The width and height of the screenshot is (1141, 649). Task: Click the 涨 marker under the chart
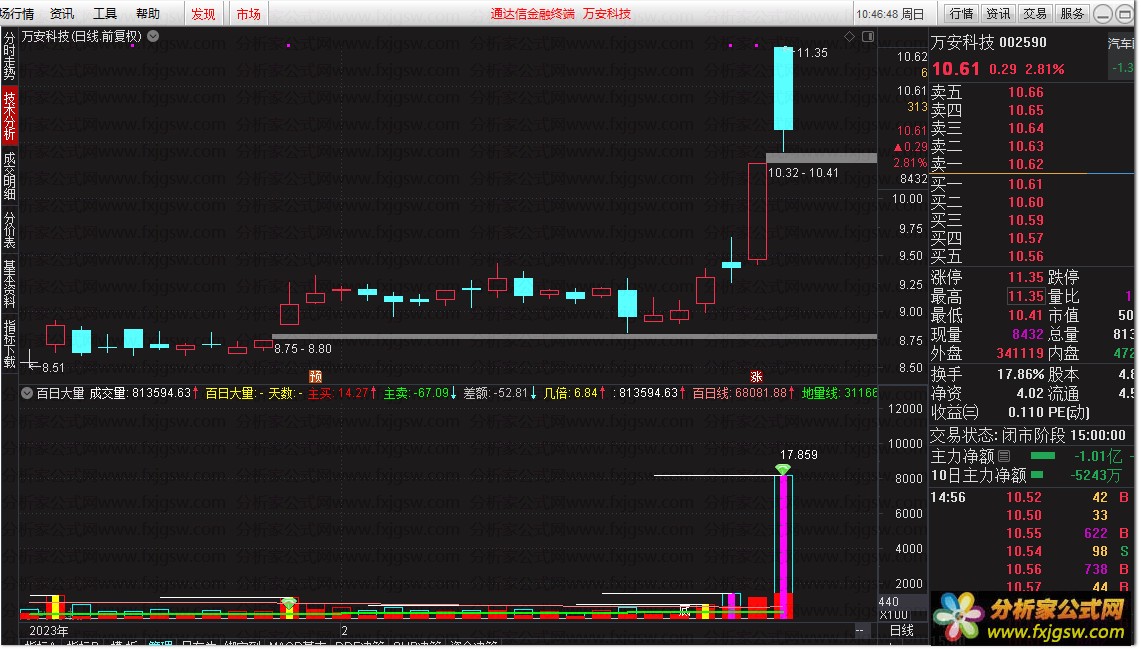[756, 376]
